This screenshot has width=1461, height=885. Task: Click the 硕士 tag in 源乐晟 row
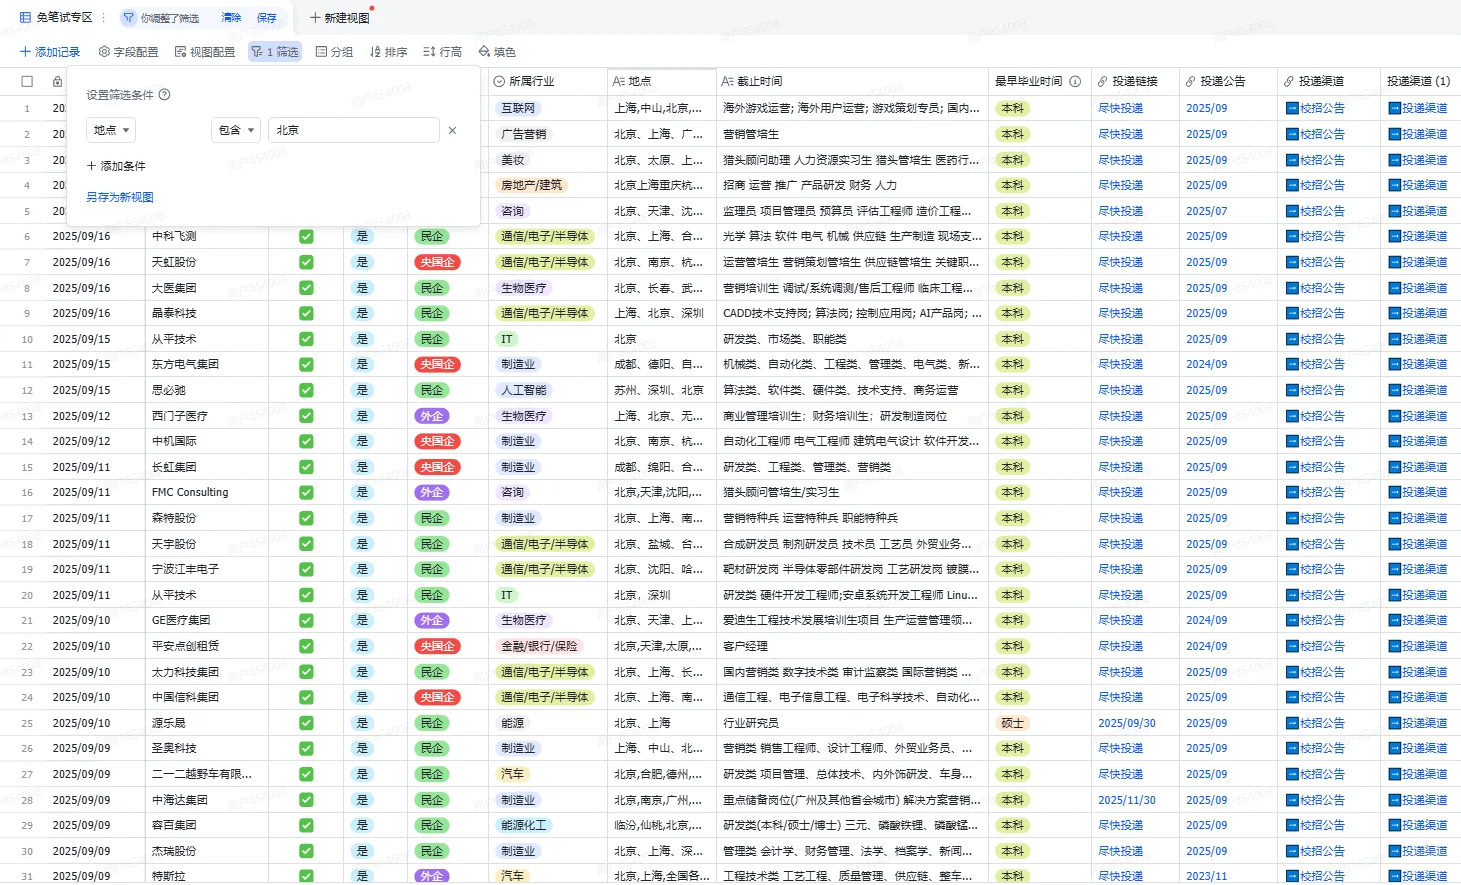click(1012, 723)
